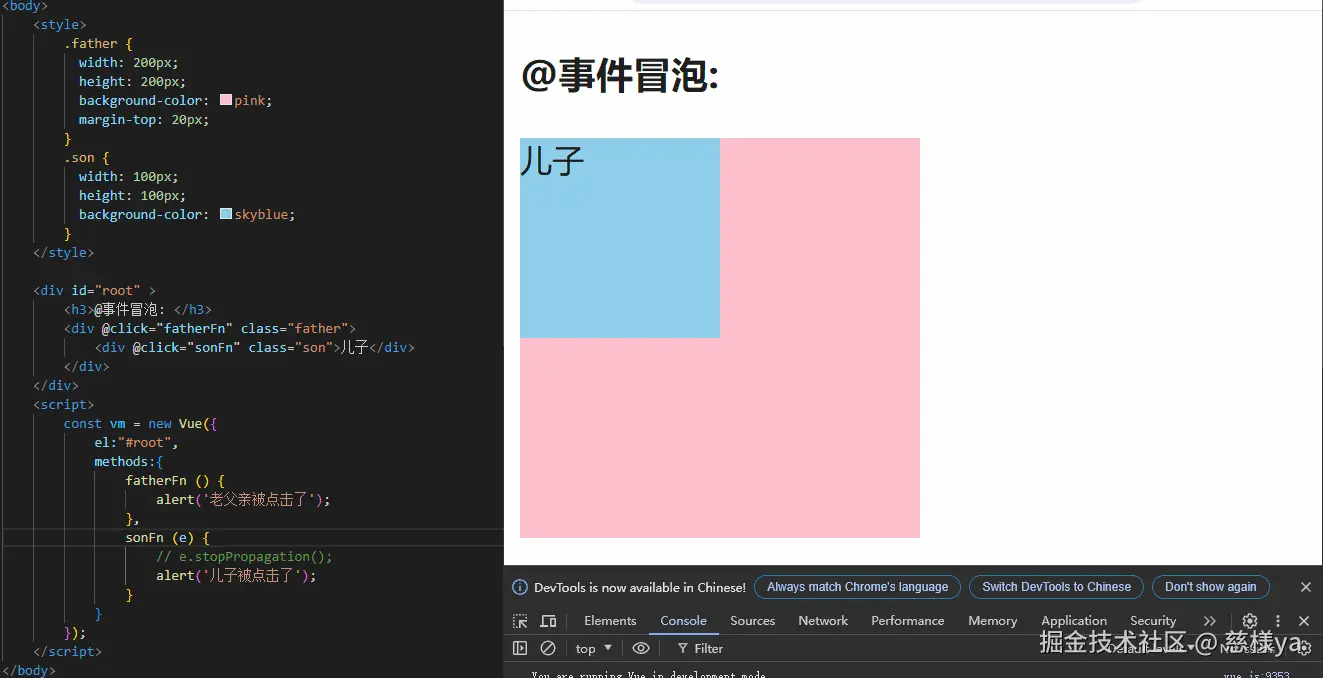Image resolution: width=1323 pixels, height=678 pixels.
Task: Click Switch DevTools to Chinese button
Action: 1056,587
